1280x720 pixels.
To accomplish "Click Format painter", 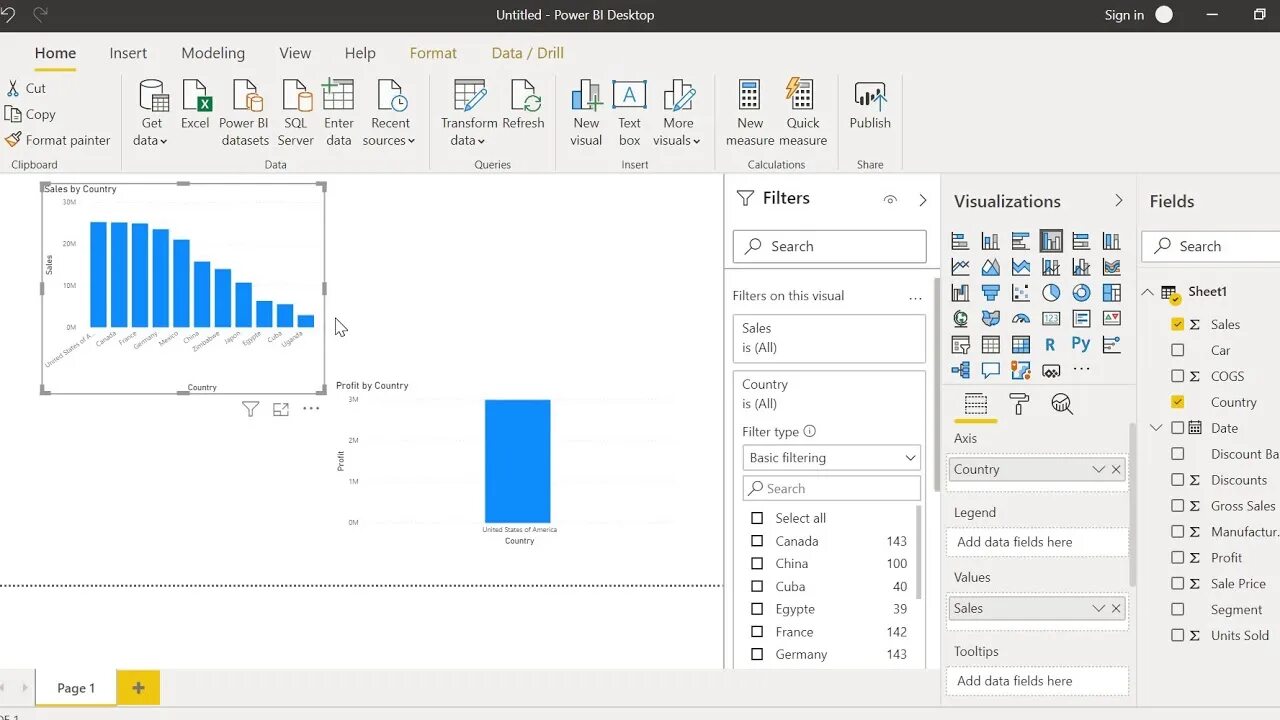I will coord(58,140).
